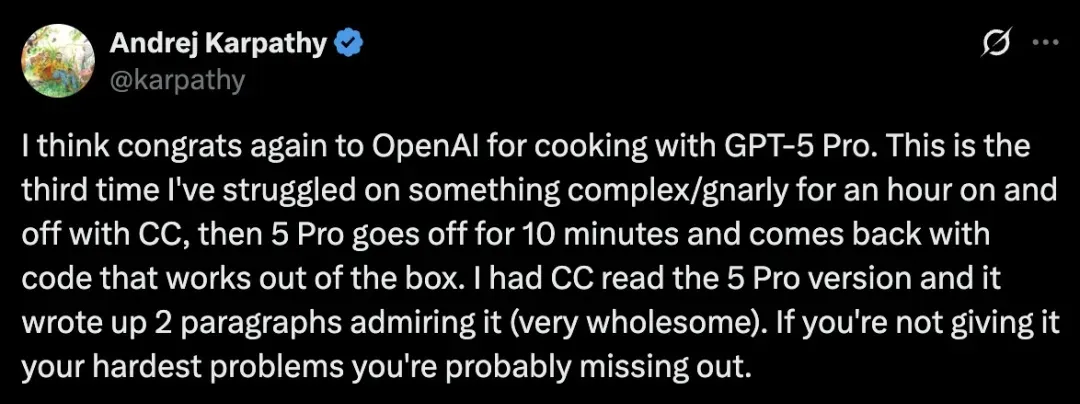The width and height of the screenshot is (1080, 404).
Task: Open Andrej Karpathy's profile avatar
Action: click(59, 63)
